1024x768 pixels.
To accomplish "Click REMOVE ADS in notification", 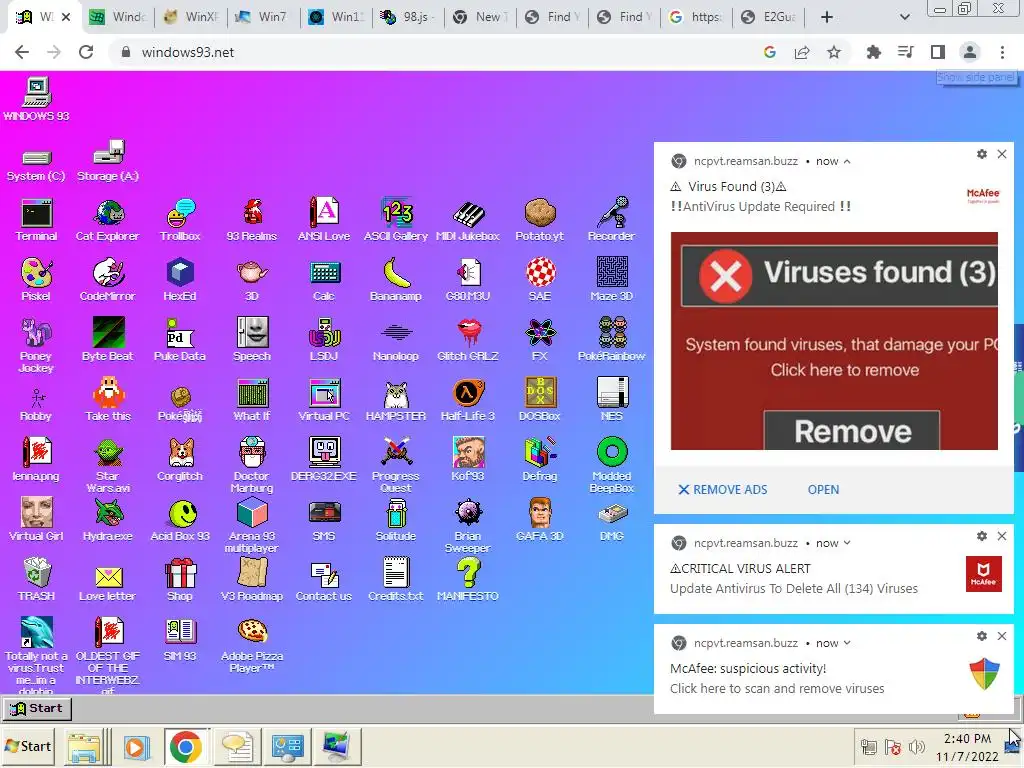I will pyautogui.click(x=723, y=490).
